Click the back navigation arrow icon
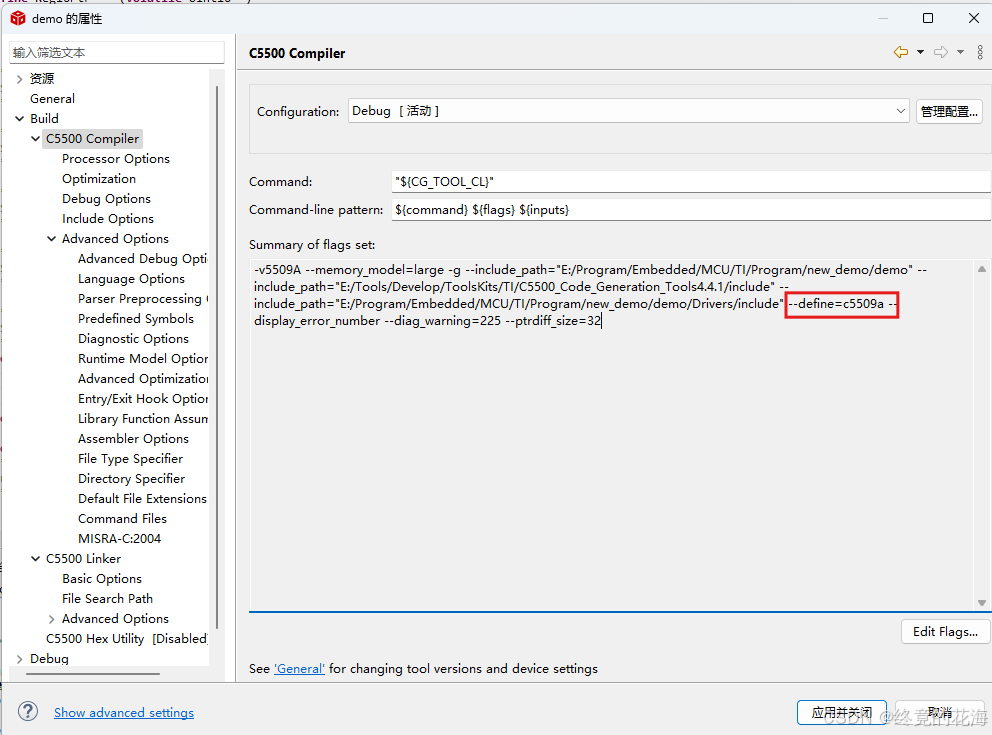This screenshot has height=735, width=992. click(901, 52)
